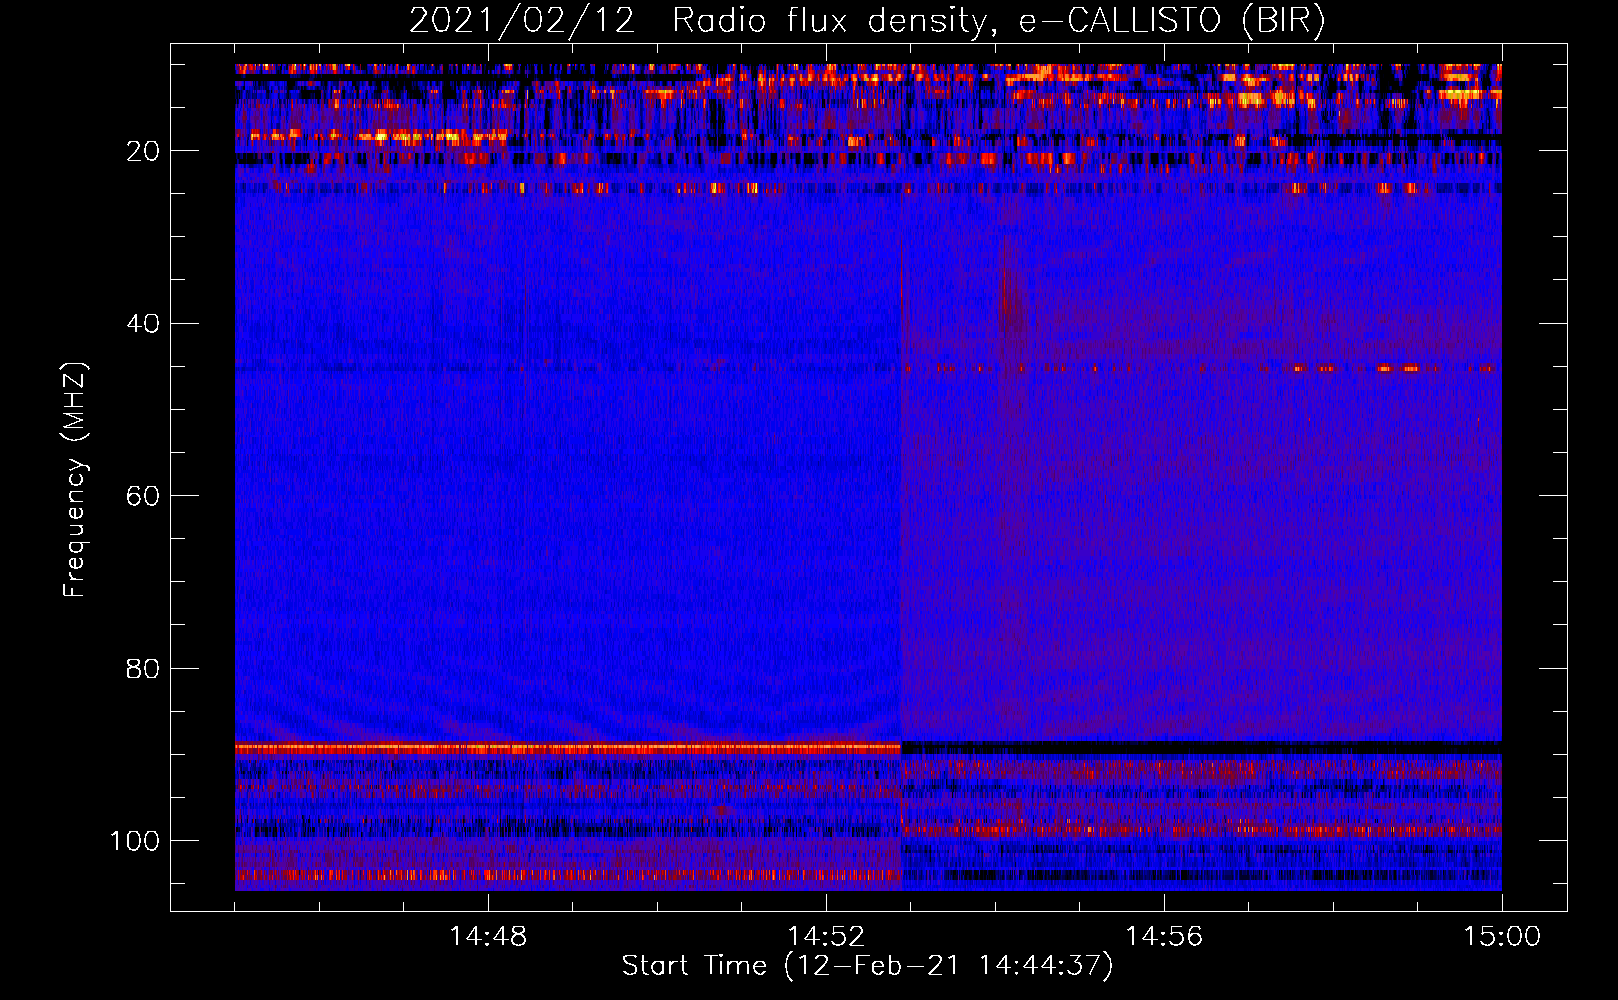
Task: Click the plot title '2021/02/12 Radio flux density'
Action: 699,20
